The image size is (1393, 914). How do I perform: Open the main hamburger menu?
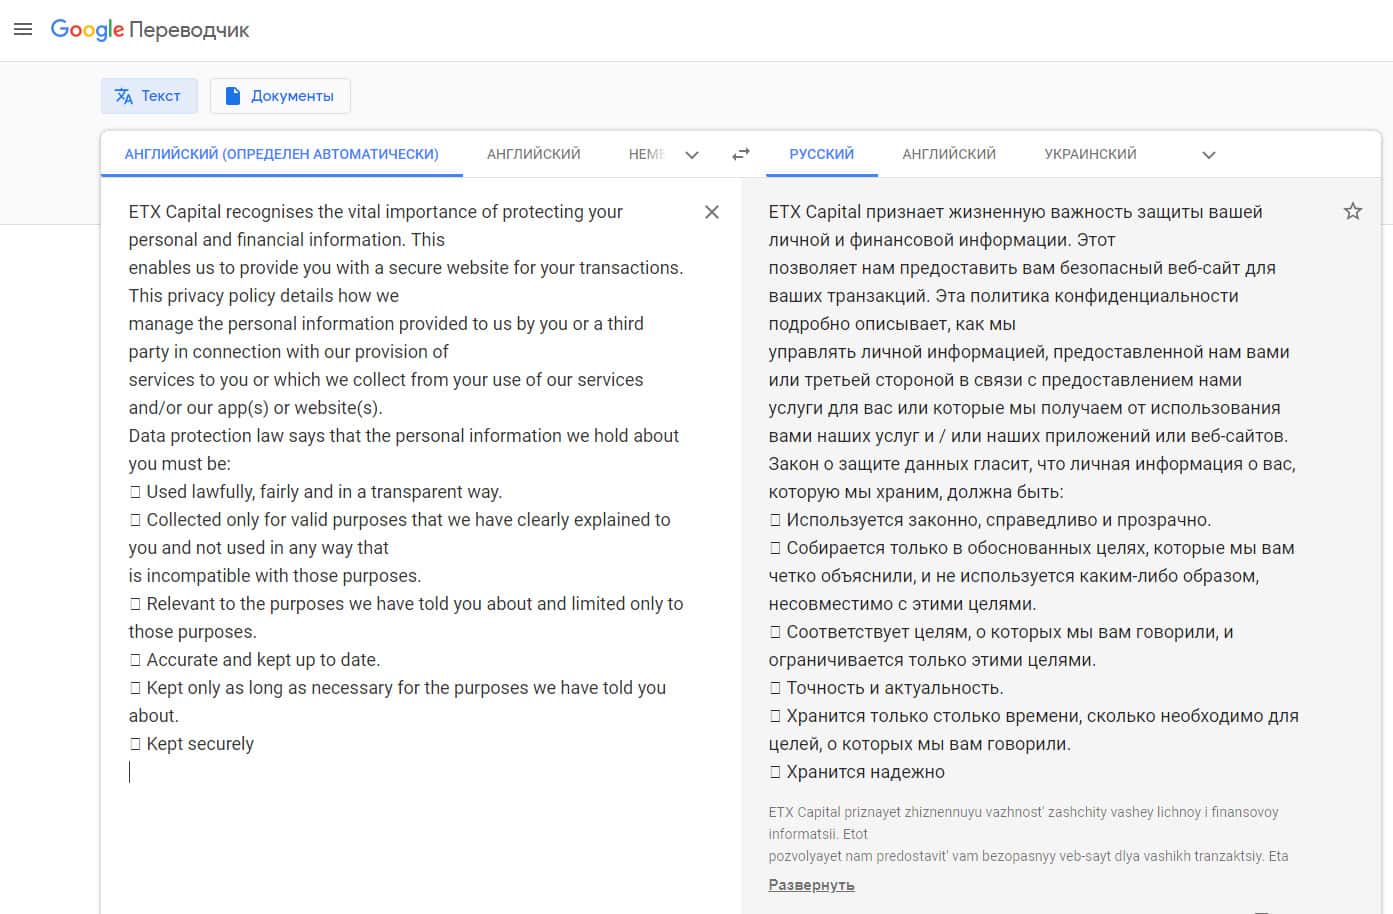point(23,29)
